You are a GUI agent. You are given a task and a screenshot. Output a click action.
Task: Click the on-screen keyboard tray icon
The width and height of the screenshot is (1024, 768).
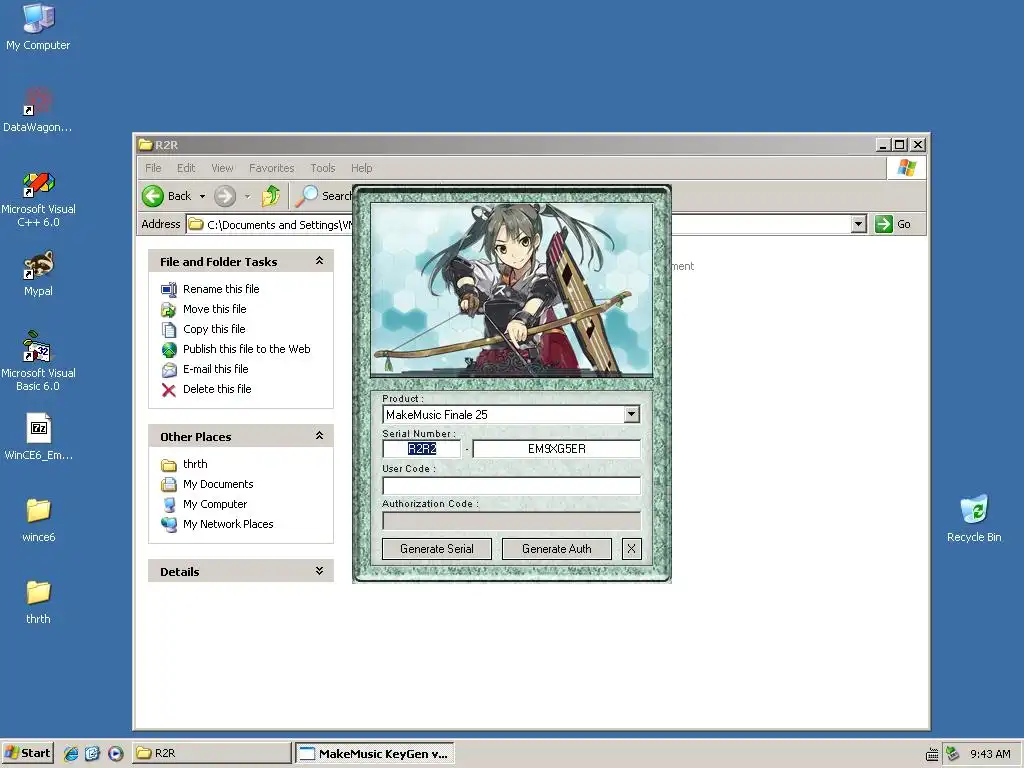click(x=932, y=754)
